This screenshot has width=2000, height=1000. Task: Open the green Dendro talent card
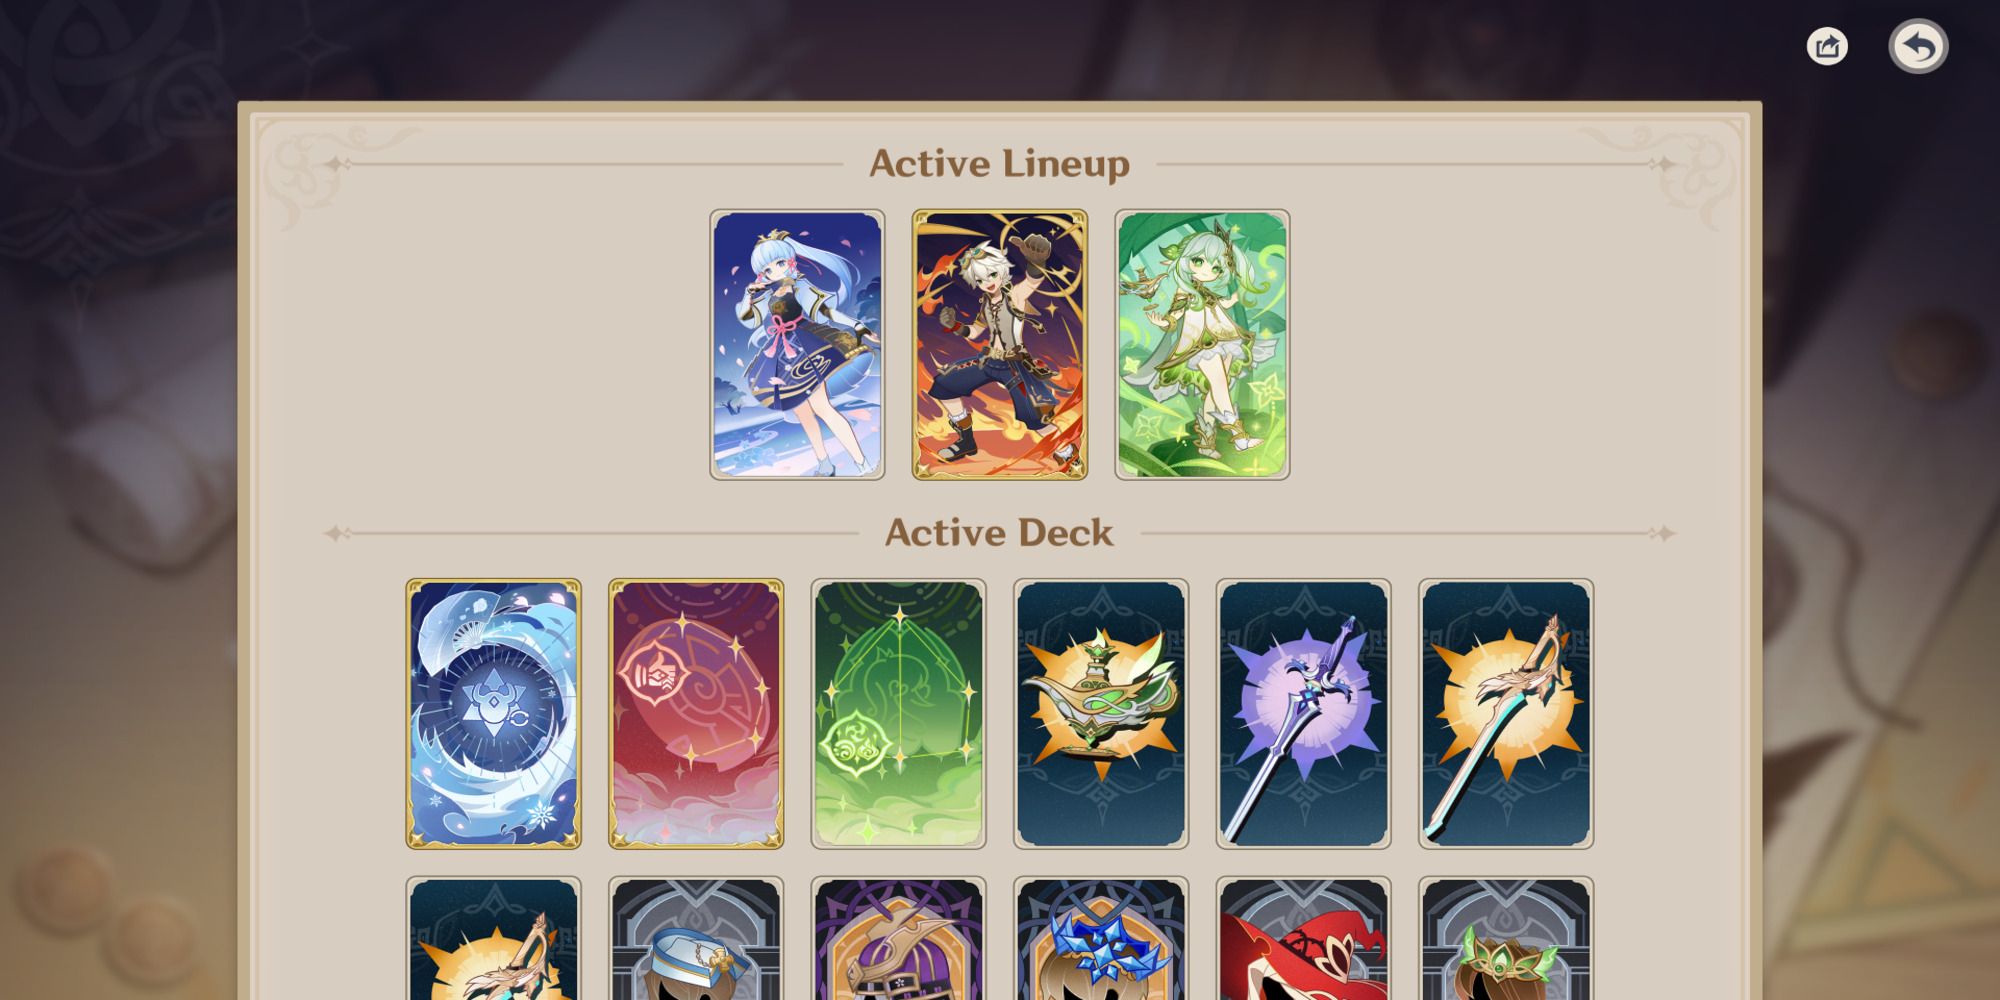pos(898,714)
